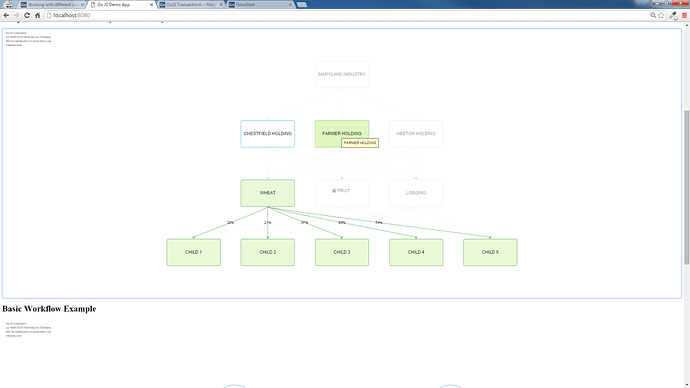Click the MARYLAND INDUSTRY root node
This screenshot has height=388, width=690.
(342, 74)
